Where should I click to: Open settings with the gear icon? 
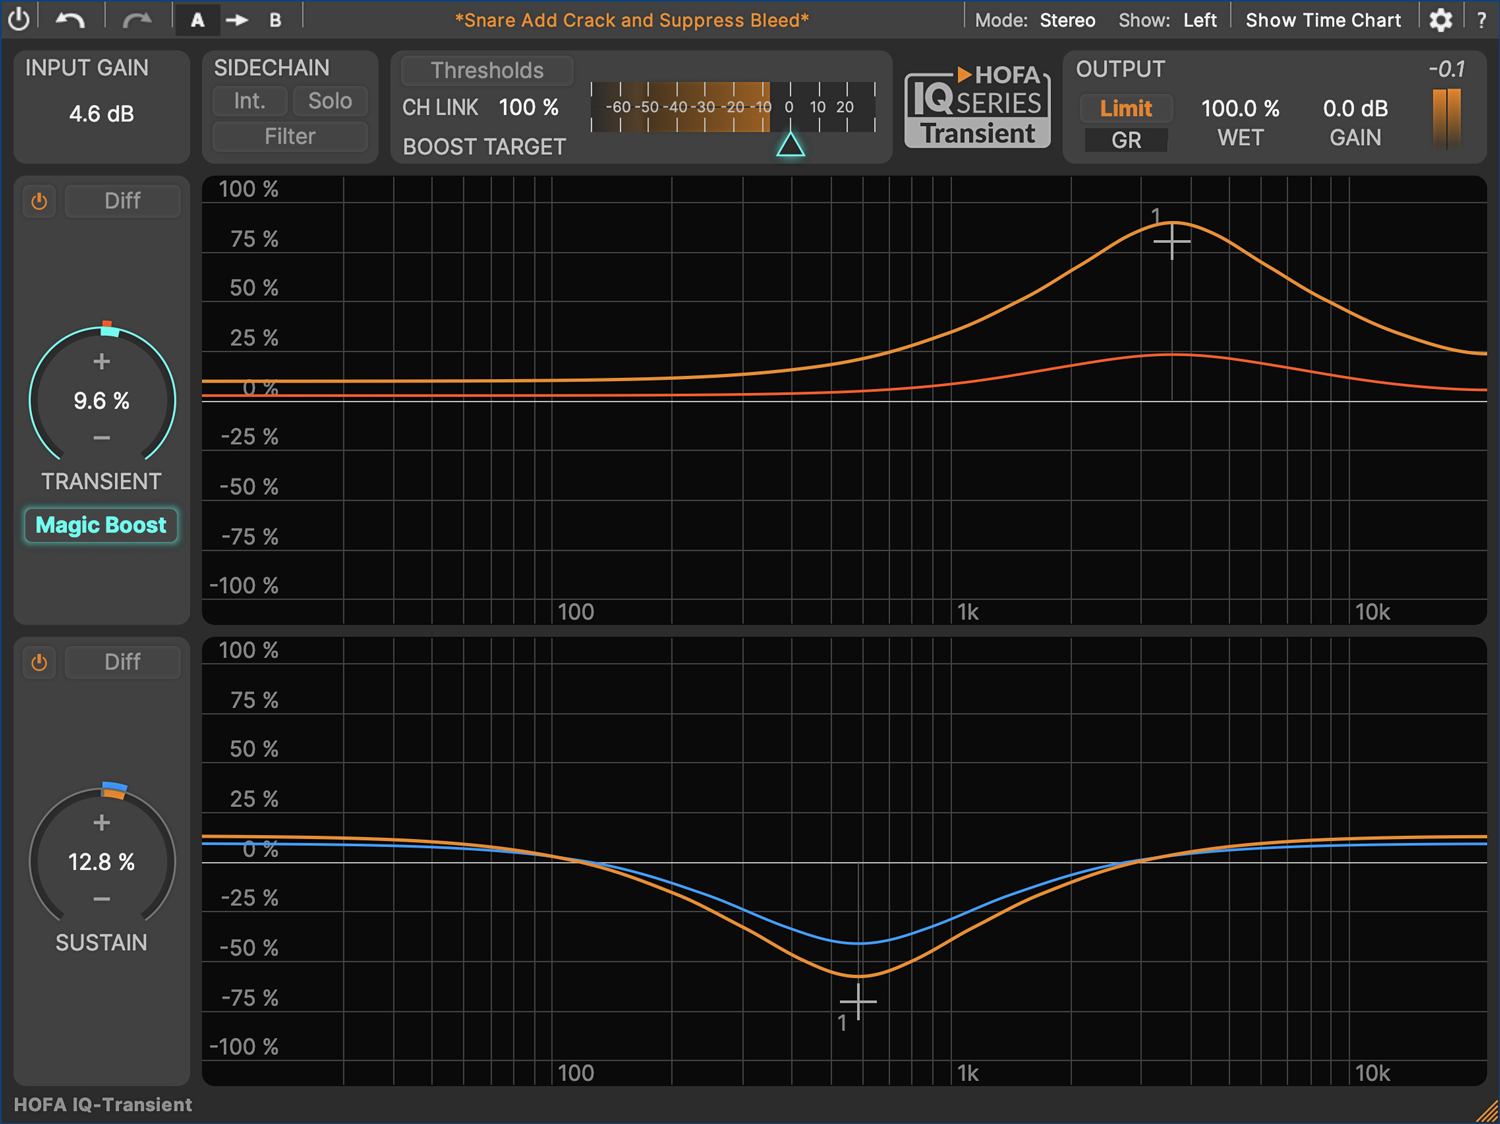coord(1440,20)
